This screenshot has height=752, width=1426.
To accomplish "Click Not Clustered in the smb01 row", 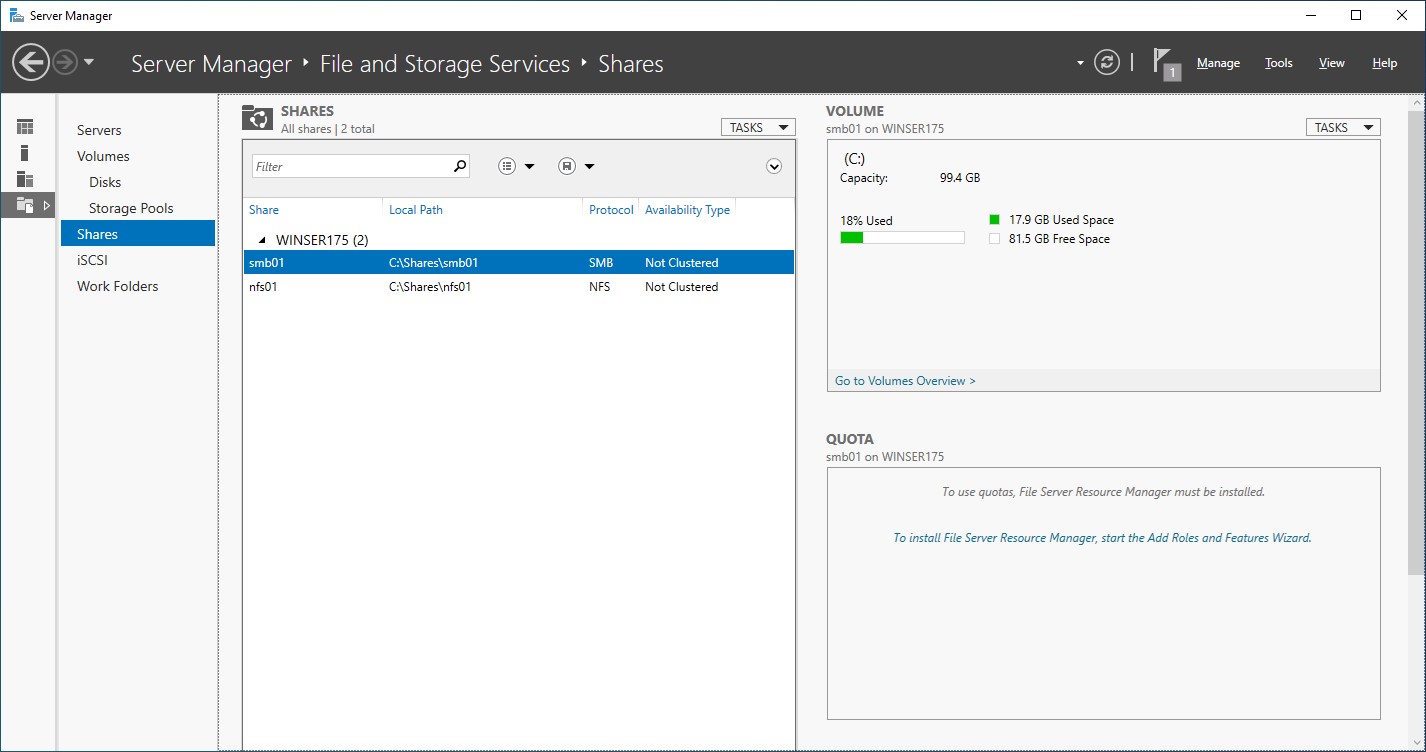I will [681, 263].
